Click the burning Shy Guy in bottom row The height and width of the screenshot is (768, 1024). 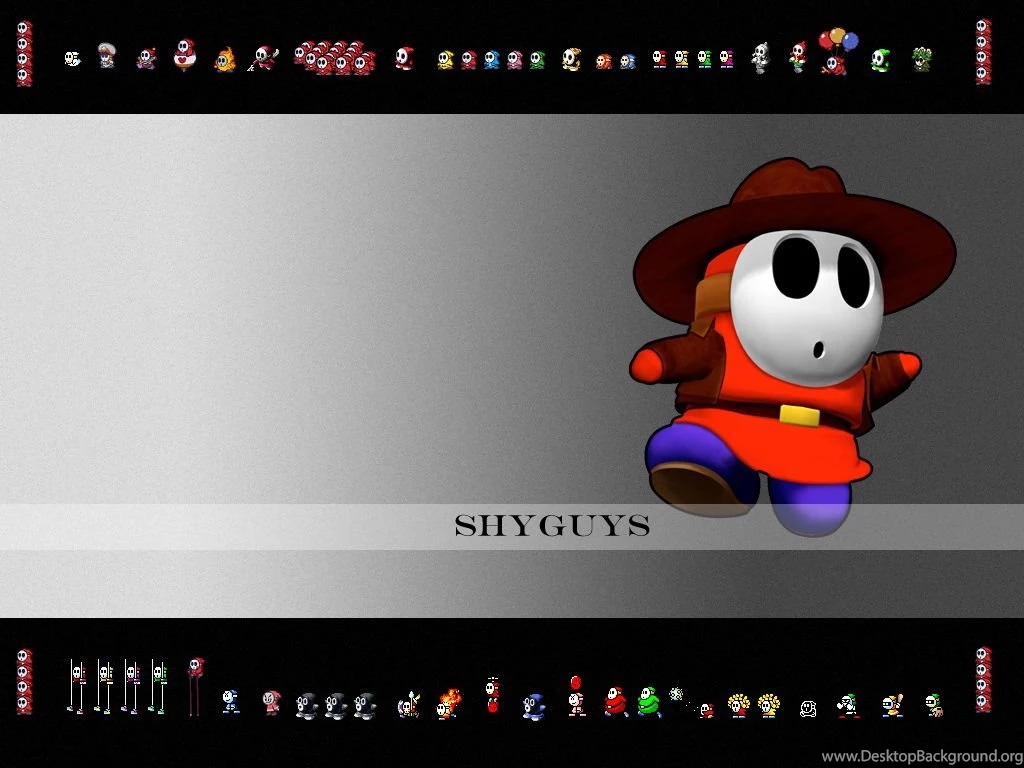[x=449, y=704]
